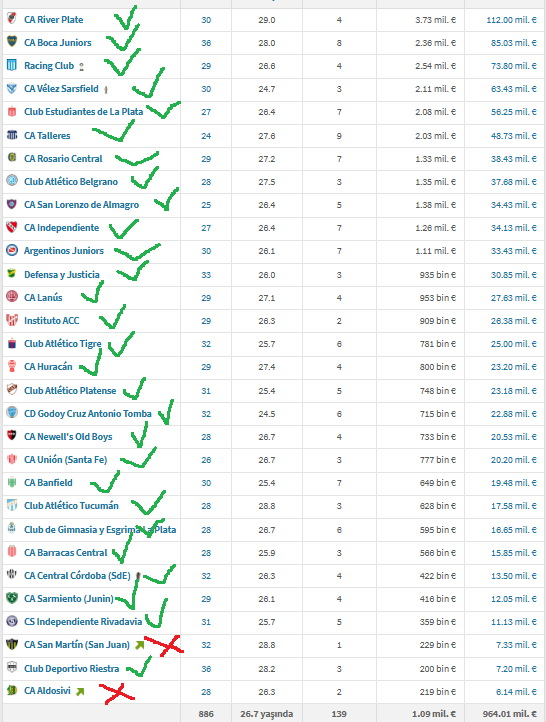
Task: Open the Club Deportivo Riestra link
Action: [x=71, y=669]
